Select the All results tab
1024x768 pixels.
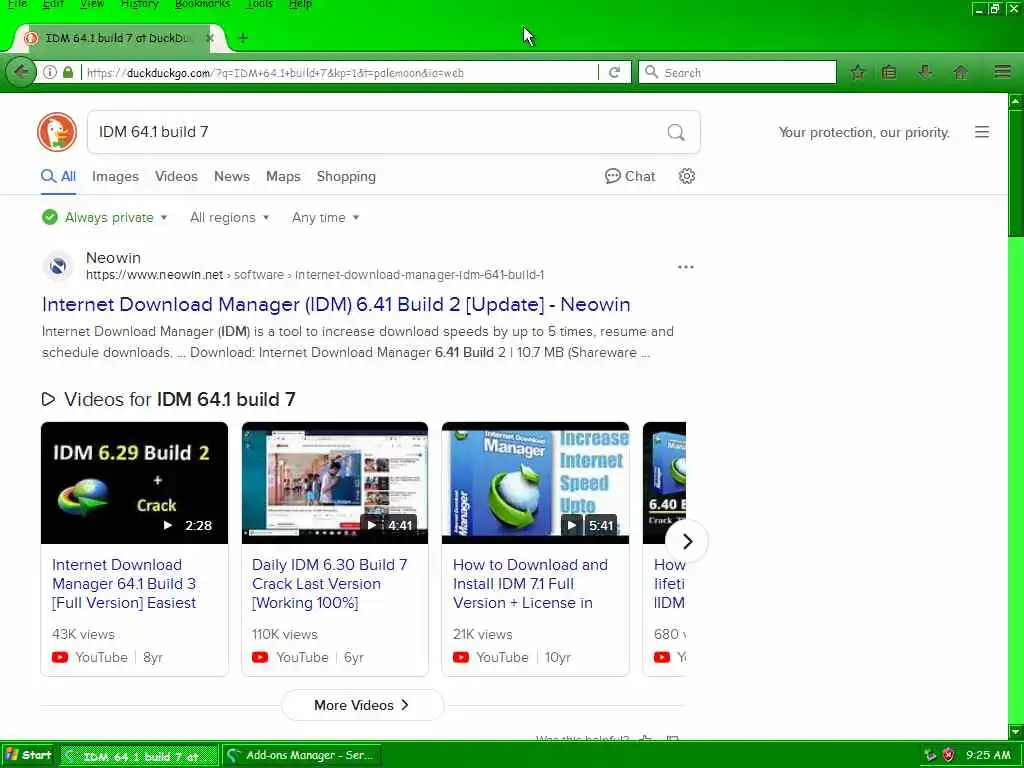pos(59,176)
